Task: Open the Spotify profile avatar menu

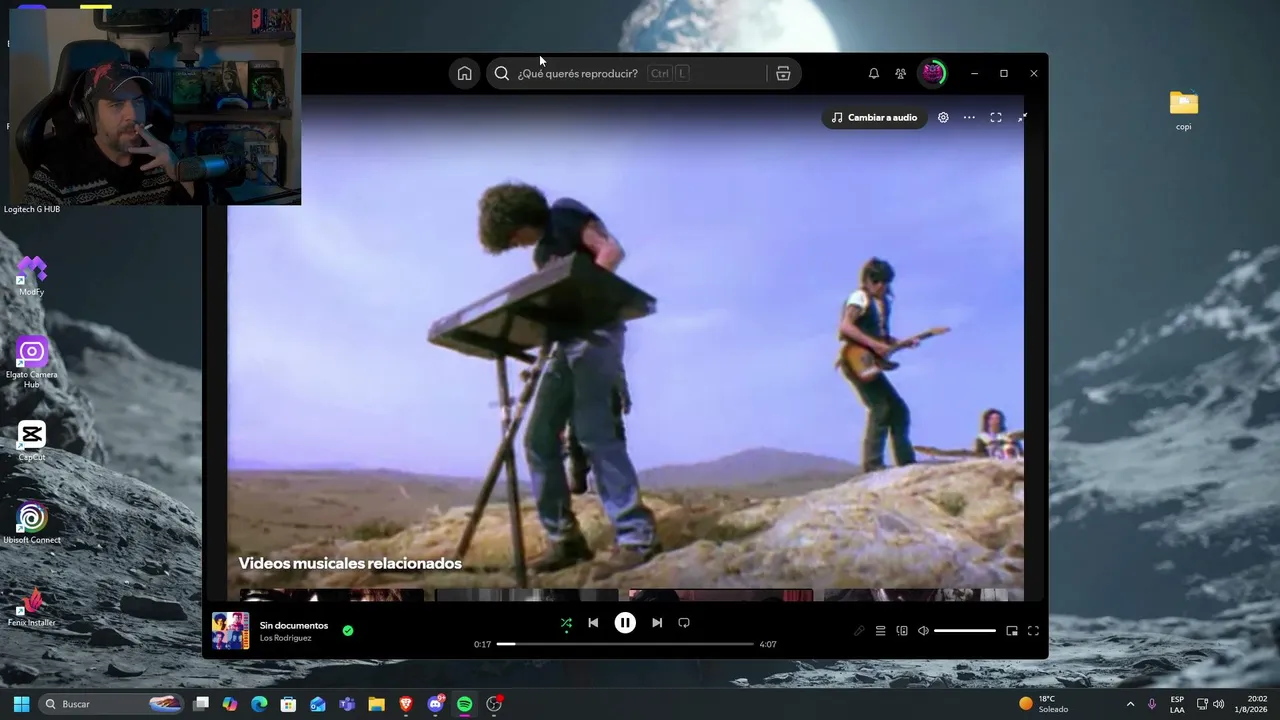Action: pos(932,73)
